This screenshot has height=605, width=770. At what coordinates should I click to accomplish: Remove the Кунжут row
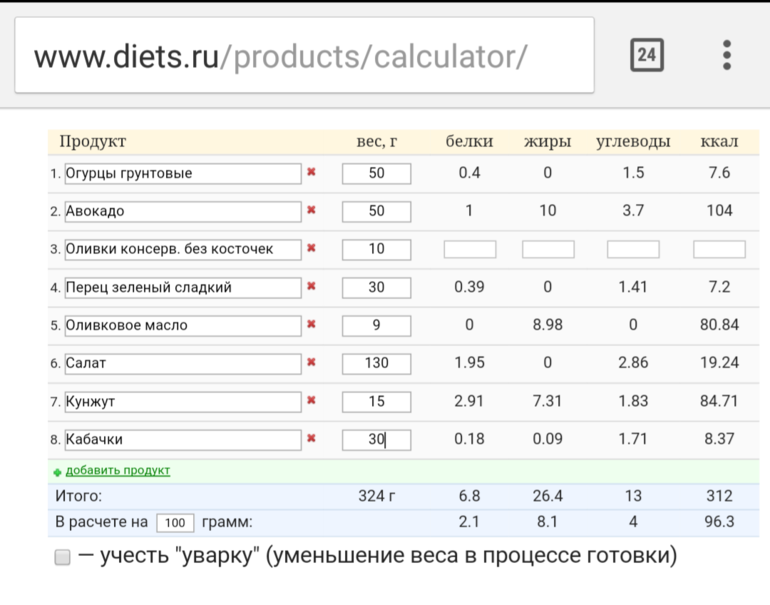pyautogui.click(x=311, y=401)
